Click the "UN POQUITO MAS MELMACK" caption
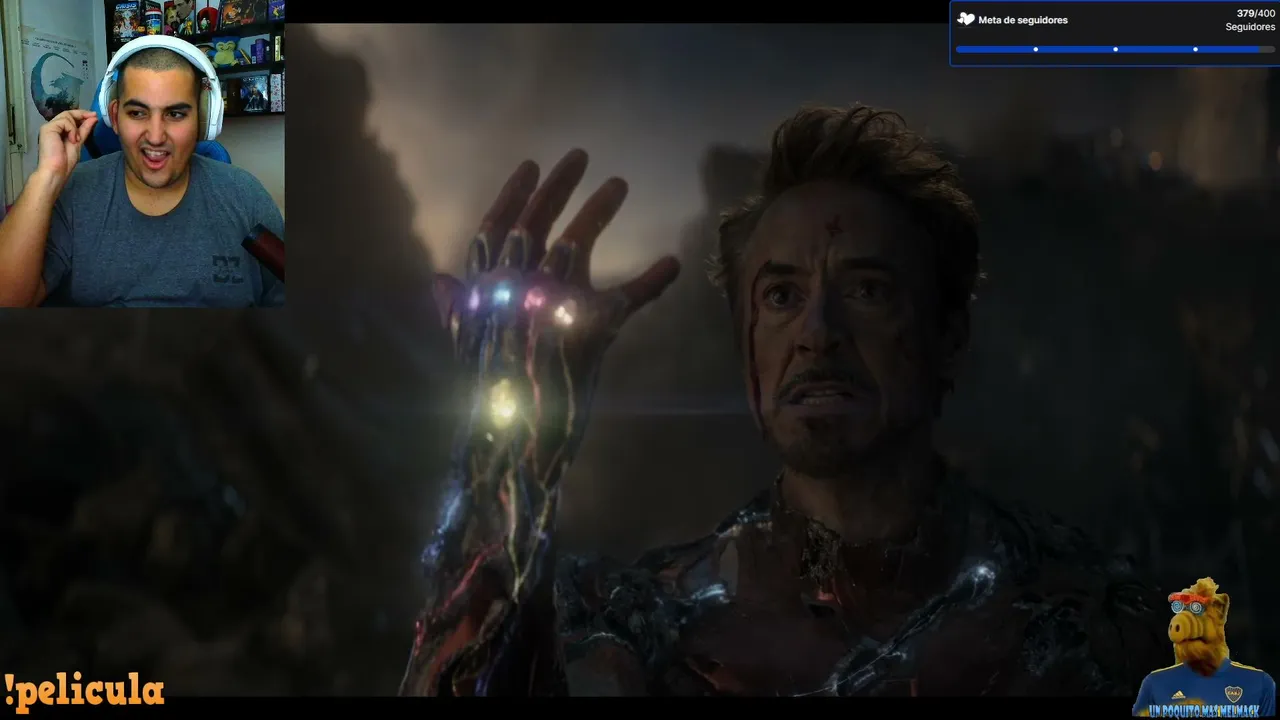Screen dimensions: 1280x720 click(1204, 709)
